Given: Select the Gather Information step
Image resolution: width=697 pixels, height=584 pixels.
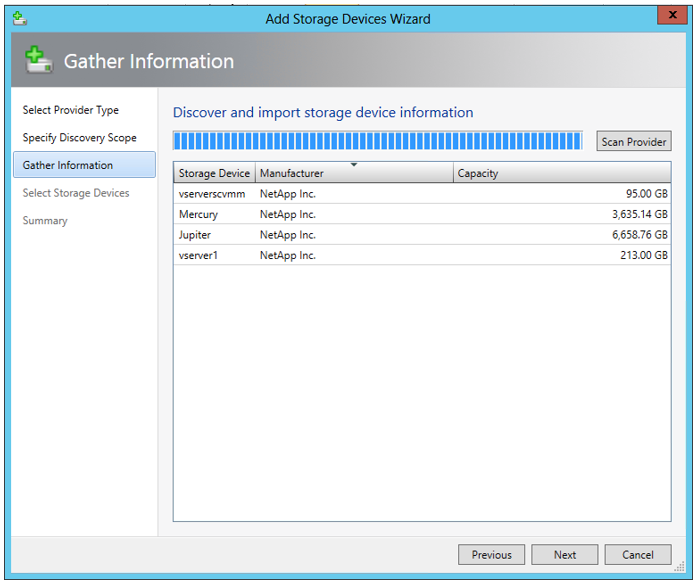Looking at the screenshot, I should [68, 165].
